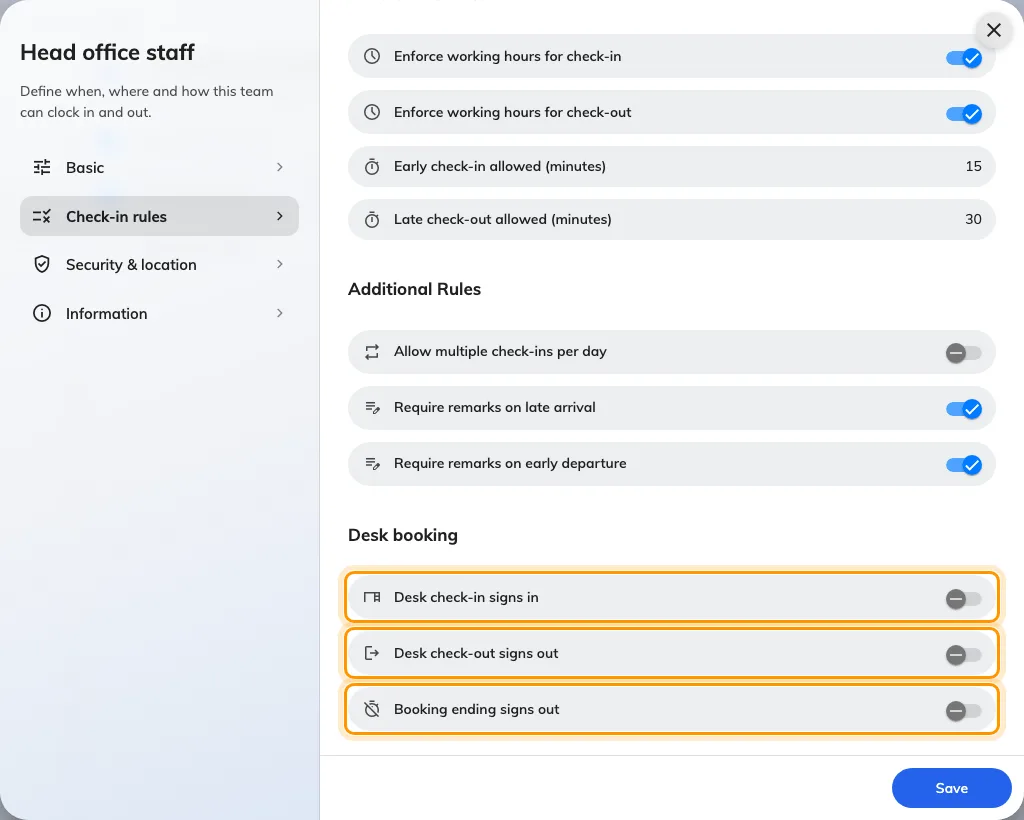
Task: Click 'Desk check-in signs in' label
Action: click(x=466, y=597)
